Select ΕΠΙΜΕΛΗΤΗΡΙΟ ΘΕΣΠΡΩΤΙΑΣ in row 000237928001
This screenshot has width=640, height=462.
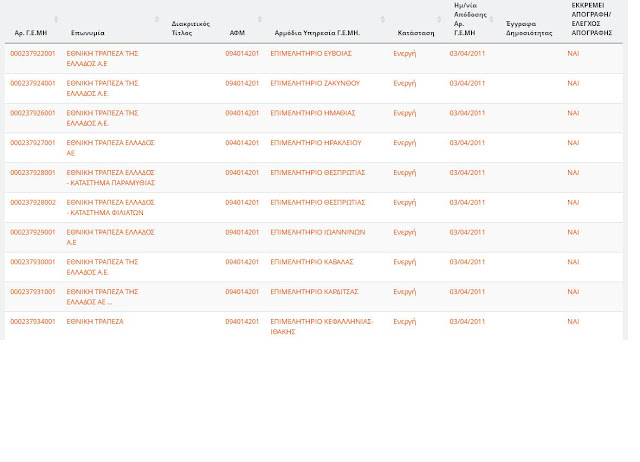[x=318, y=173]
